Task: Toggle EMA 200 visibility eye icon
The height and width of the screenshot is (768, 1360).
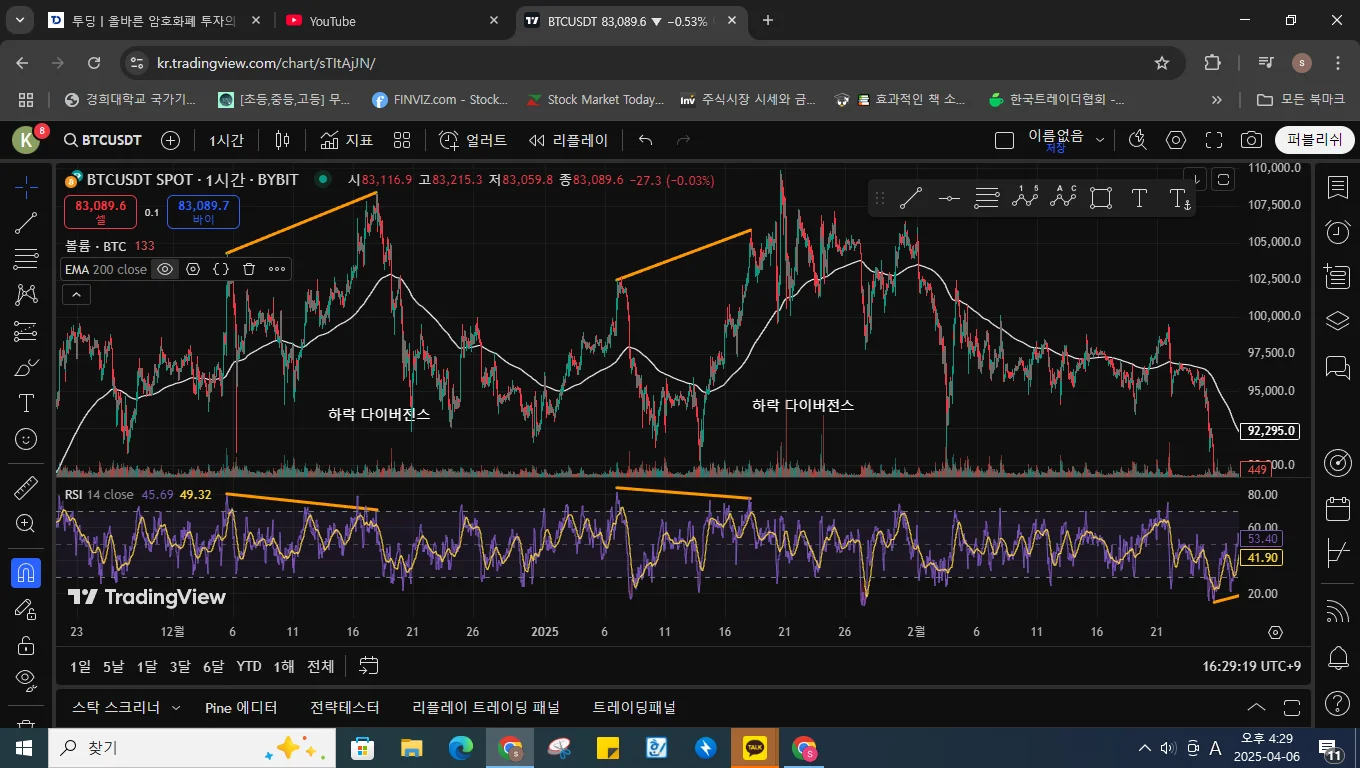Action: (165, 269)
